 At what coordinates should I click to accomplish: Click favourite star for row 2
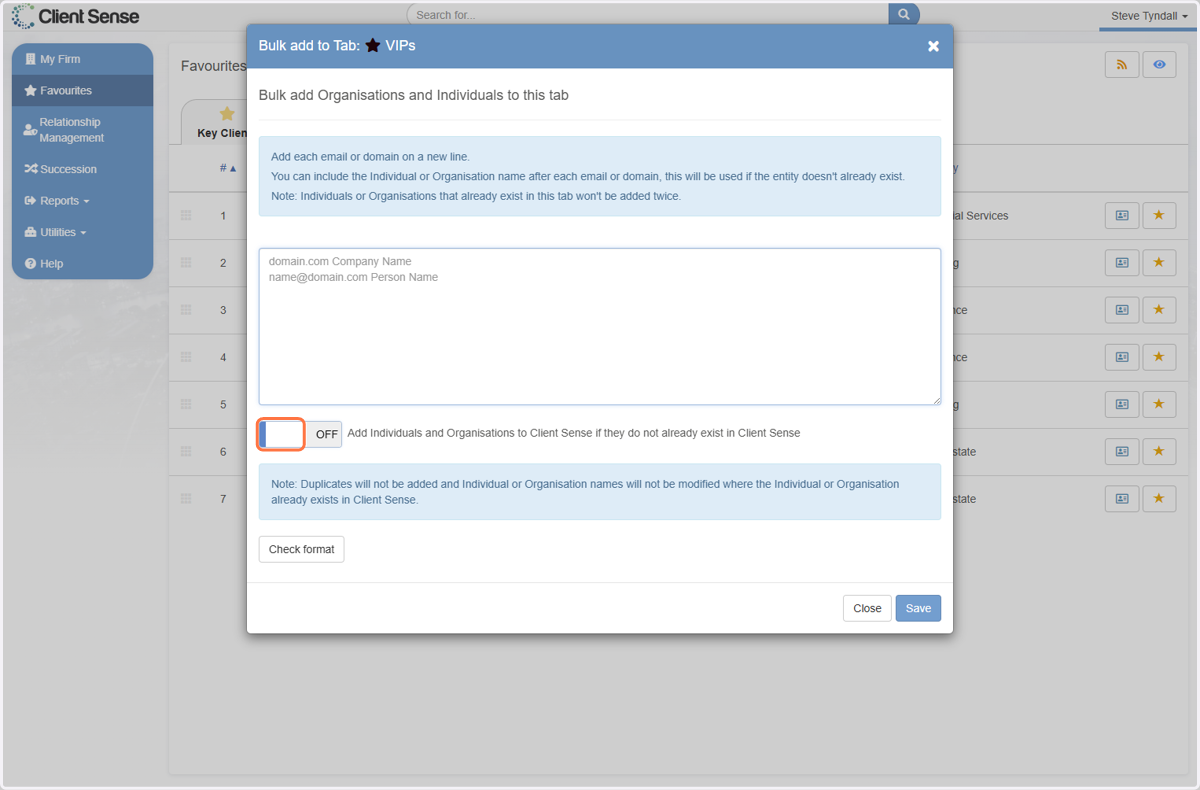[x=1159, y=262]
